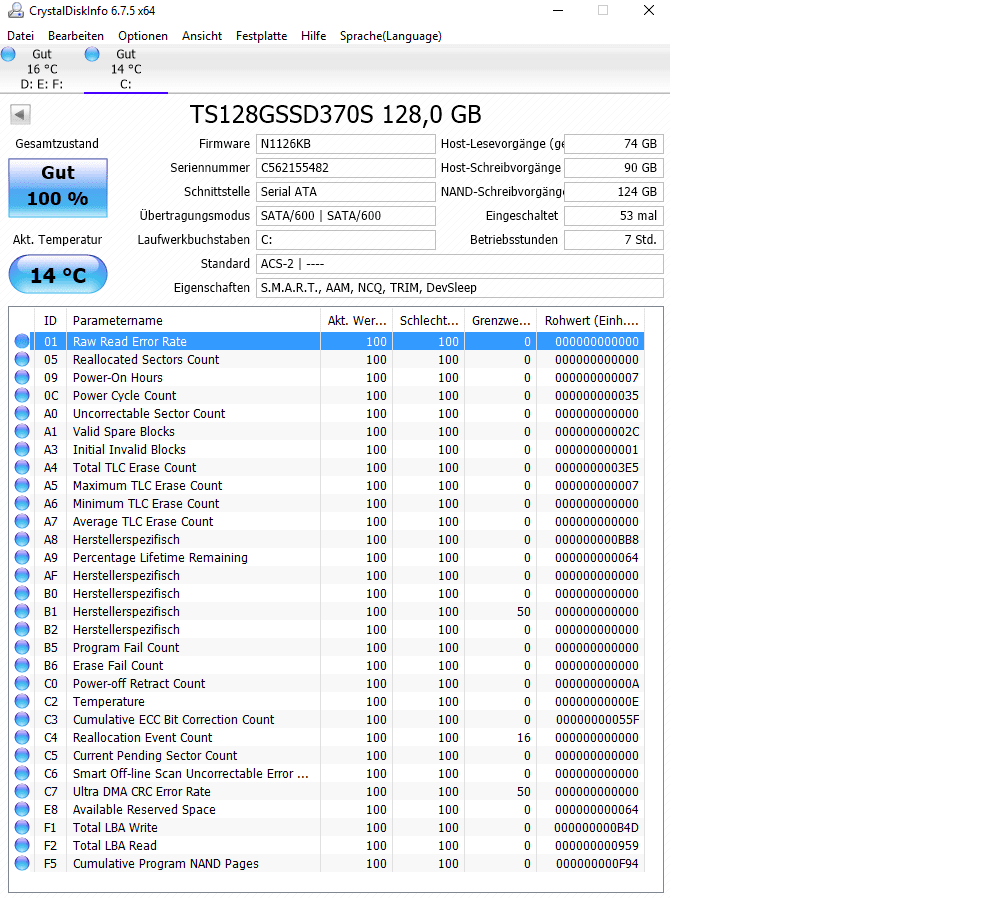Click status orb of Temperature row
This screenshot has width=1008, height=898.
pos(22,701)
